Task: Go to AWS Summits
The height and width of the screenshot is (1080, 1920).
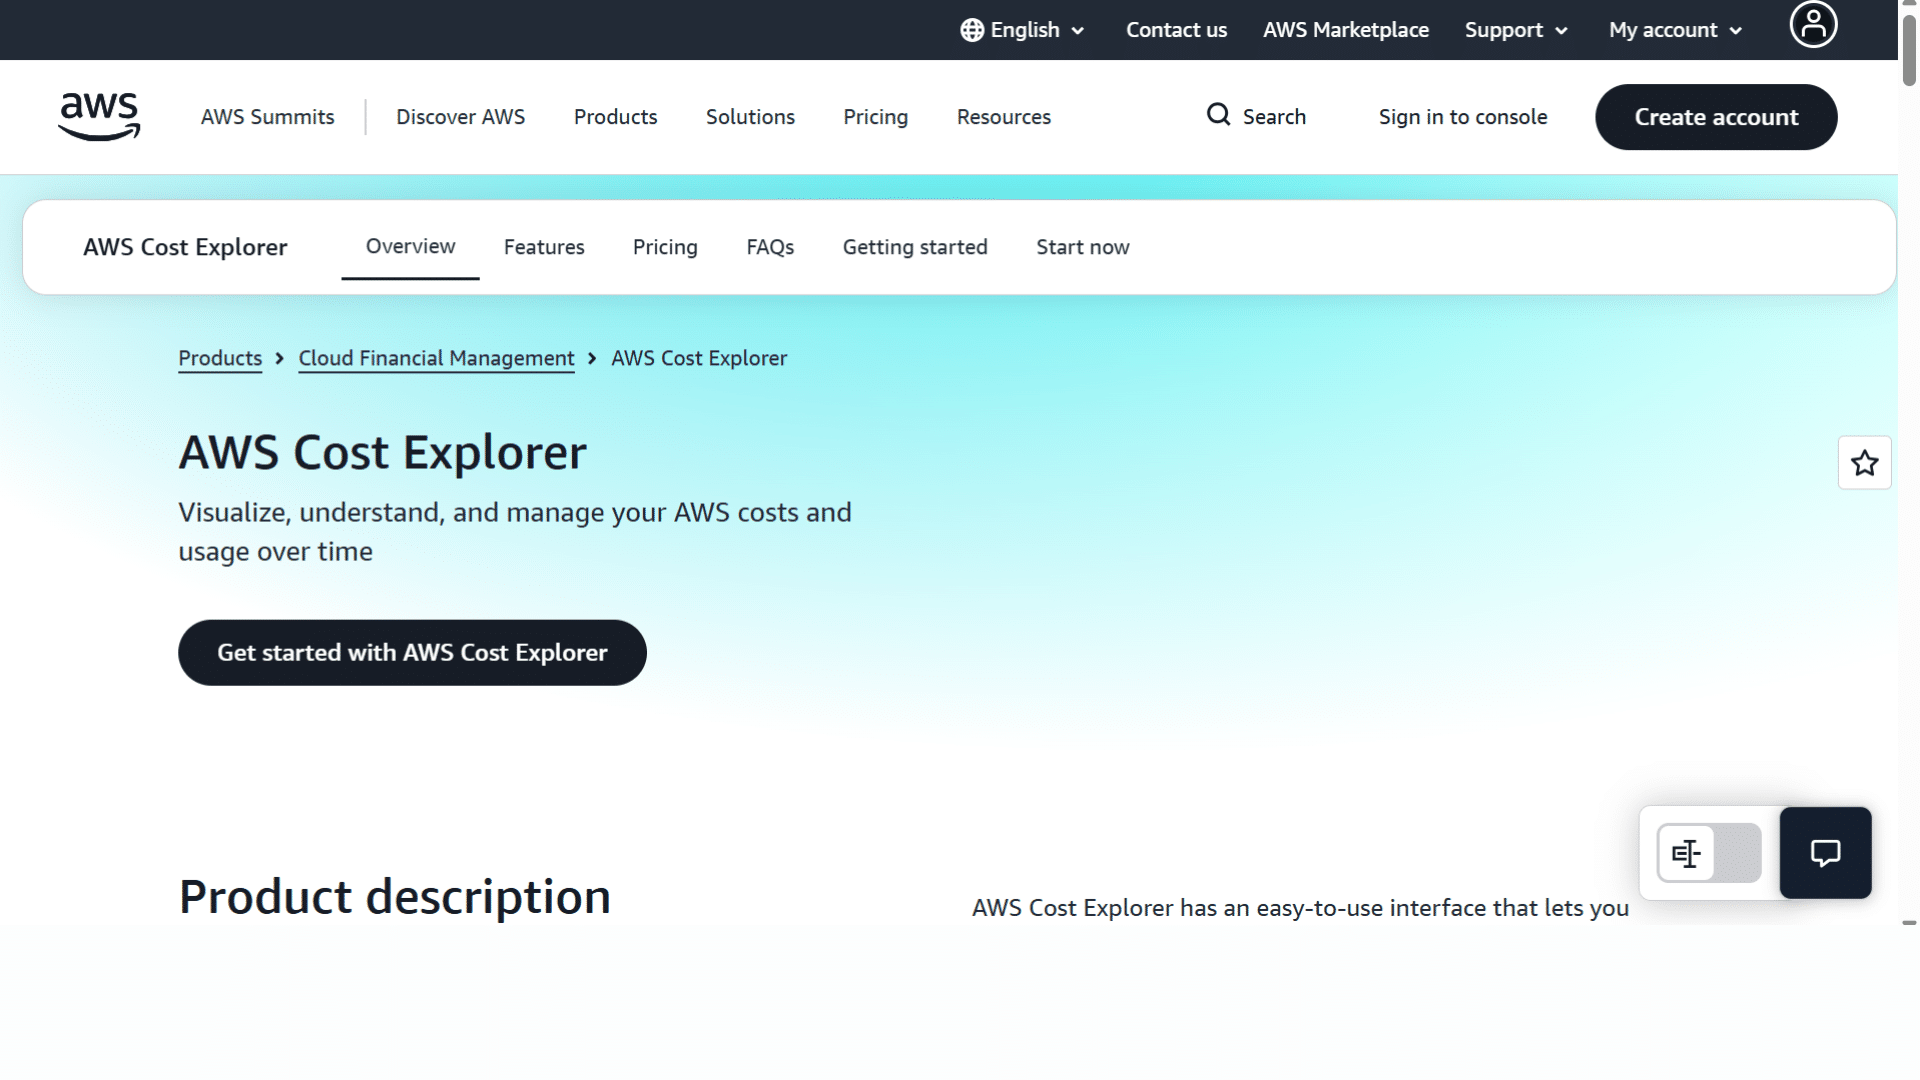Action: coord(267,117)
